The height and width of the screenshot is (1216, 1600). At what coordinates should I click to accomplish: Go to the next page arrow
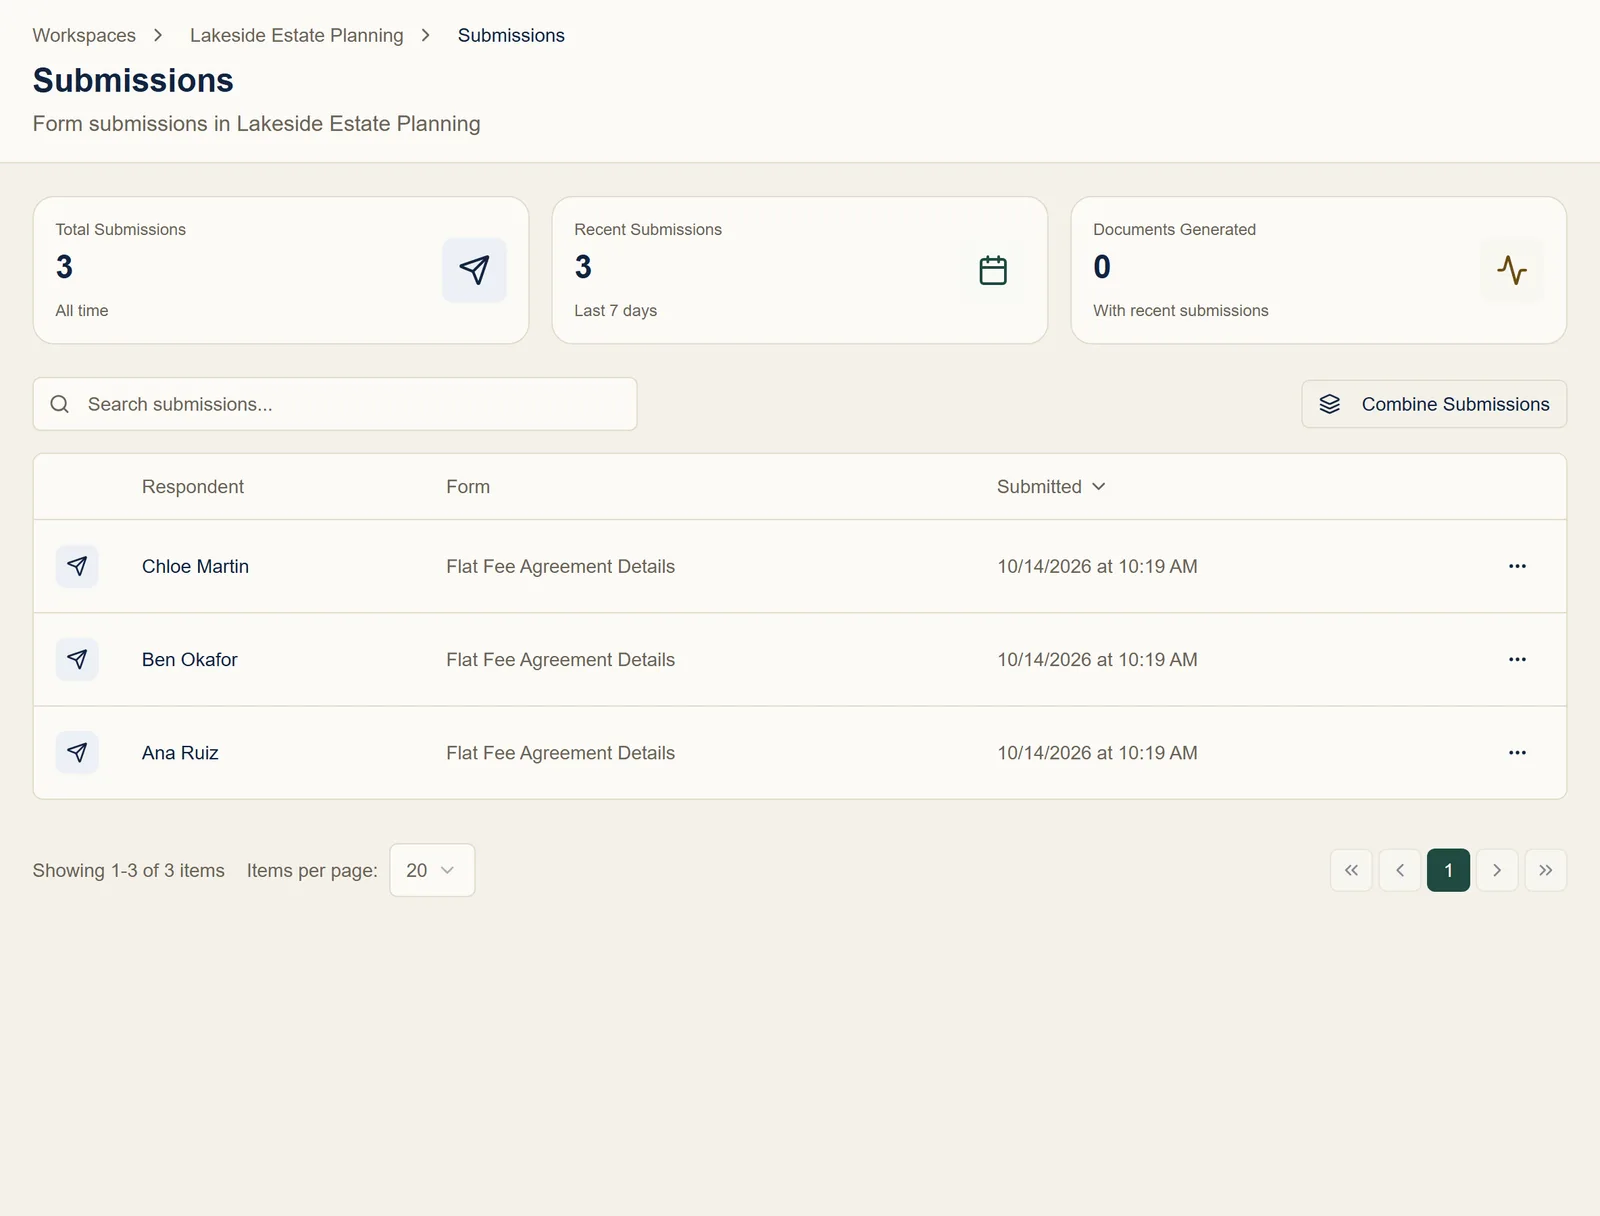point(1497,870)
